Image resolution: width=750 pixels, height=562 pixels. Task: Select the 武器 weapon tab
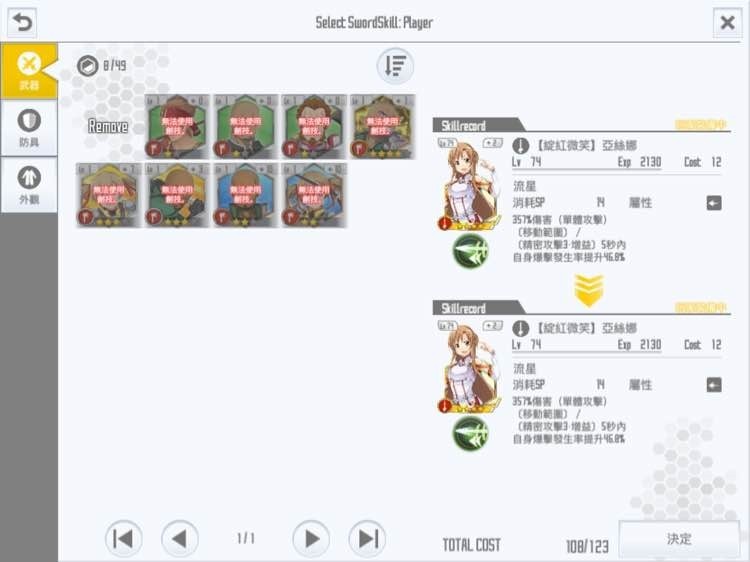pyautogui.click(x=29, y=71)
